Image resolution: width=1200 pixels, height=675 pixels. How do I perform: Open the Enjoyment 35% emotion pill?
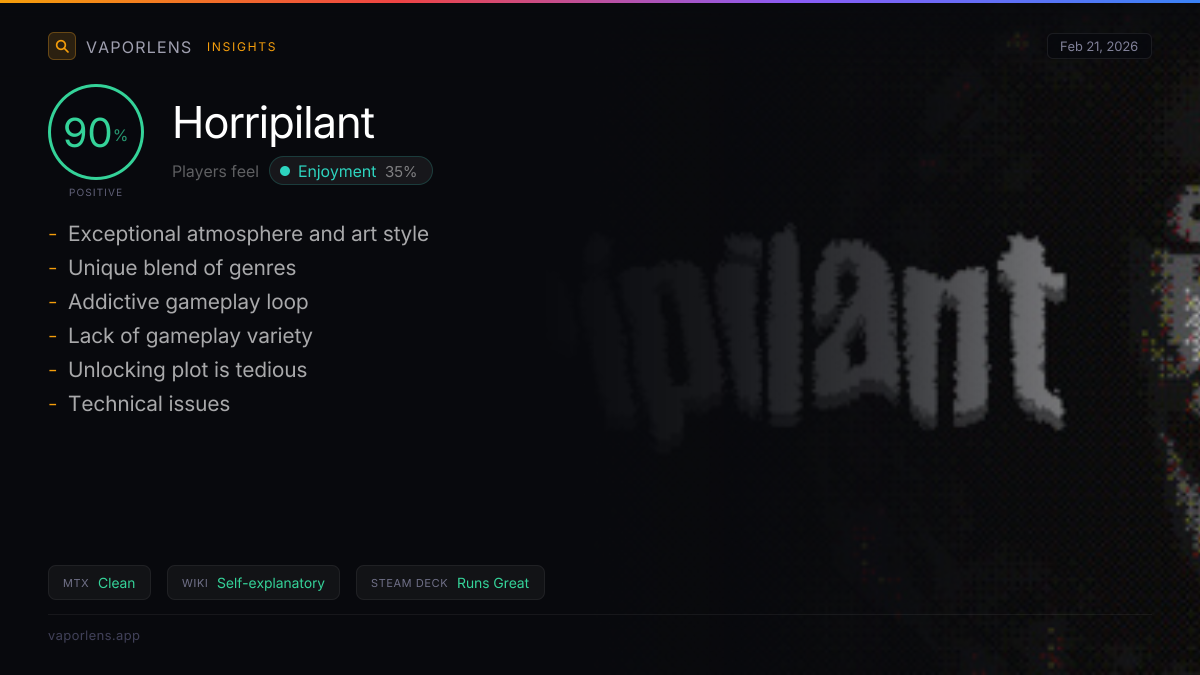(351, 171)
